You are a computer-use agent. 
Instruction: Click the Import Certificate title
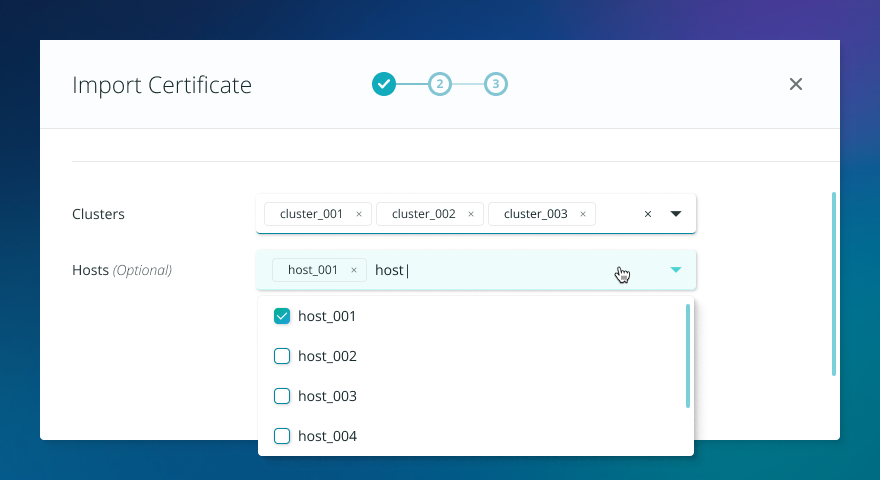click(162, 85)
